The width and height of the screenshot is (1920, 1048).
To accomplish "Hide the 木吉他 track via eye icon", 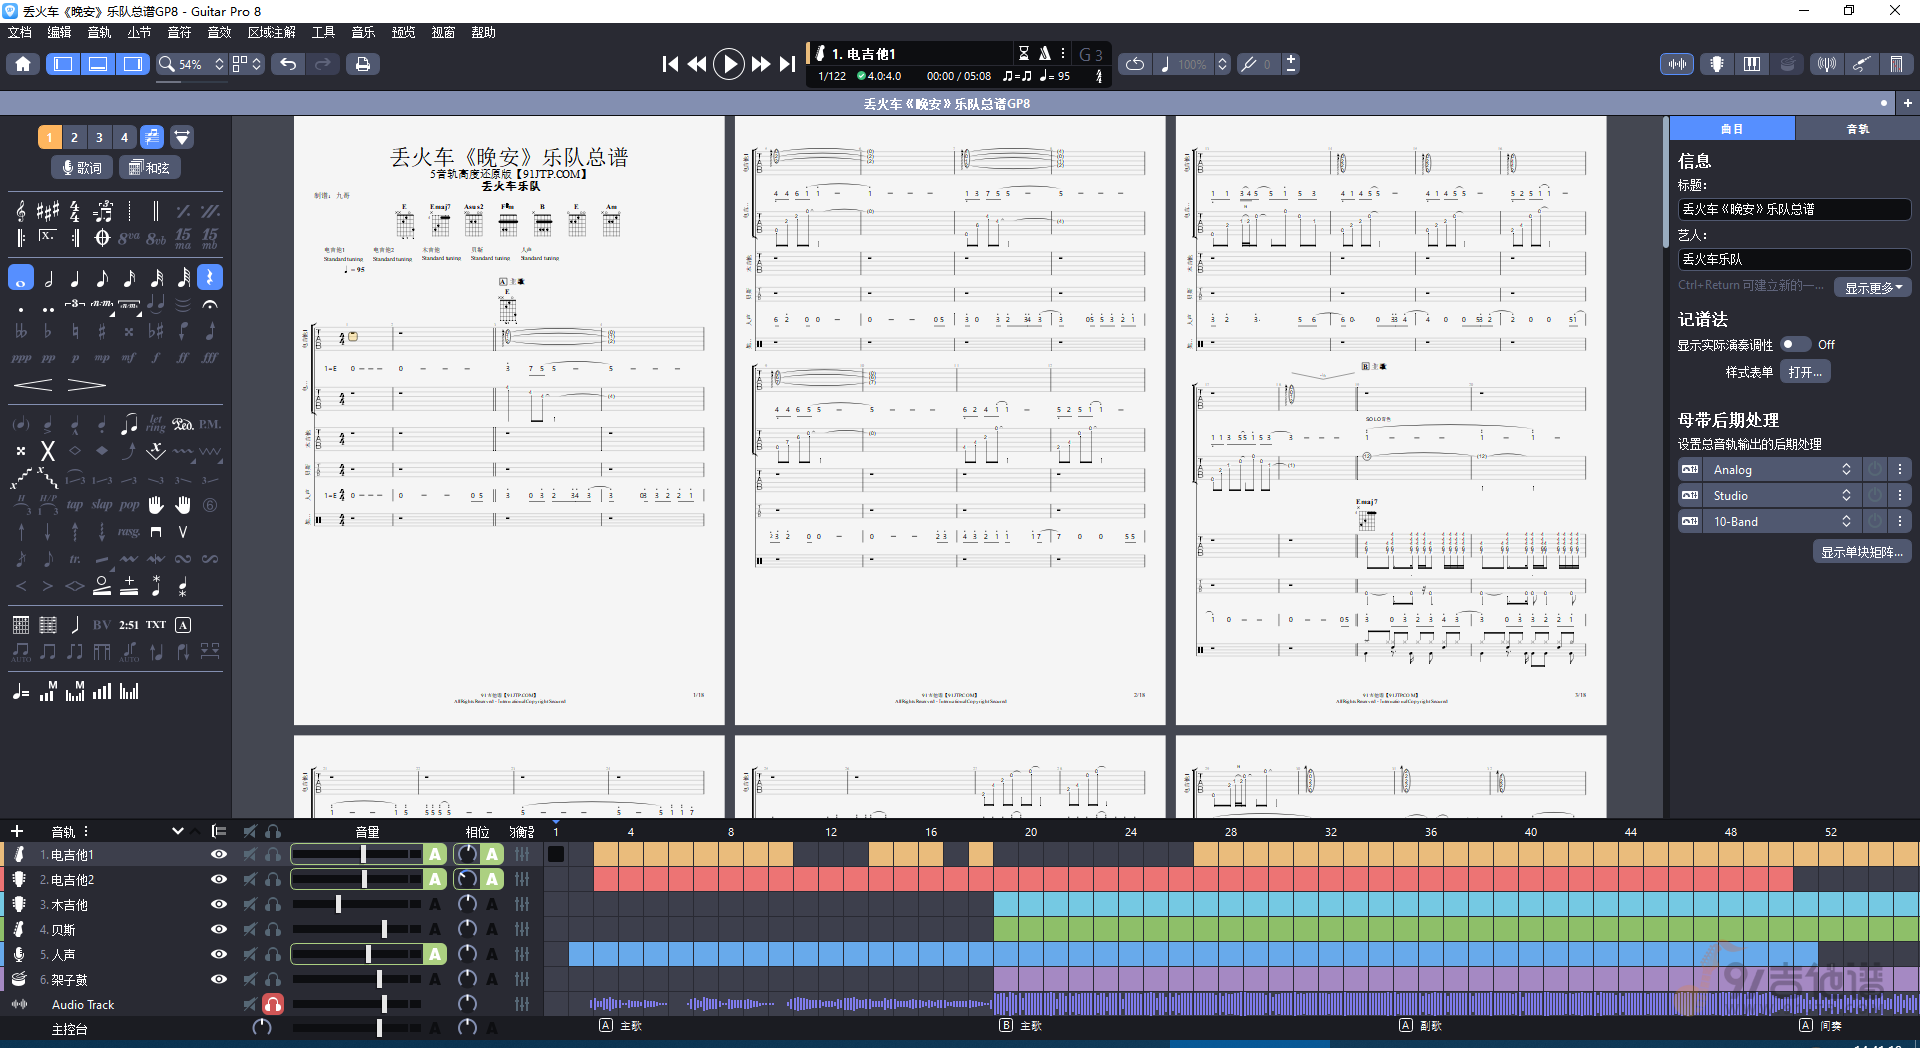I will [x=218, y=905].
